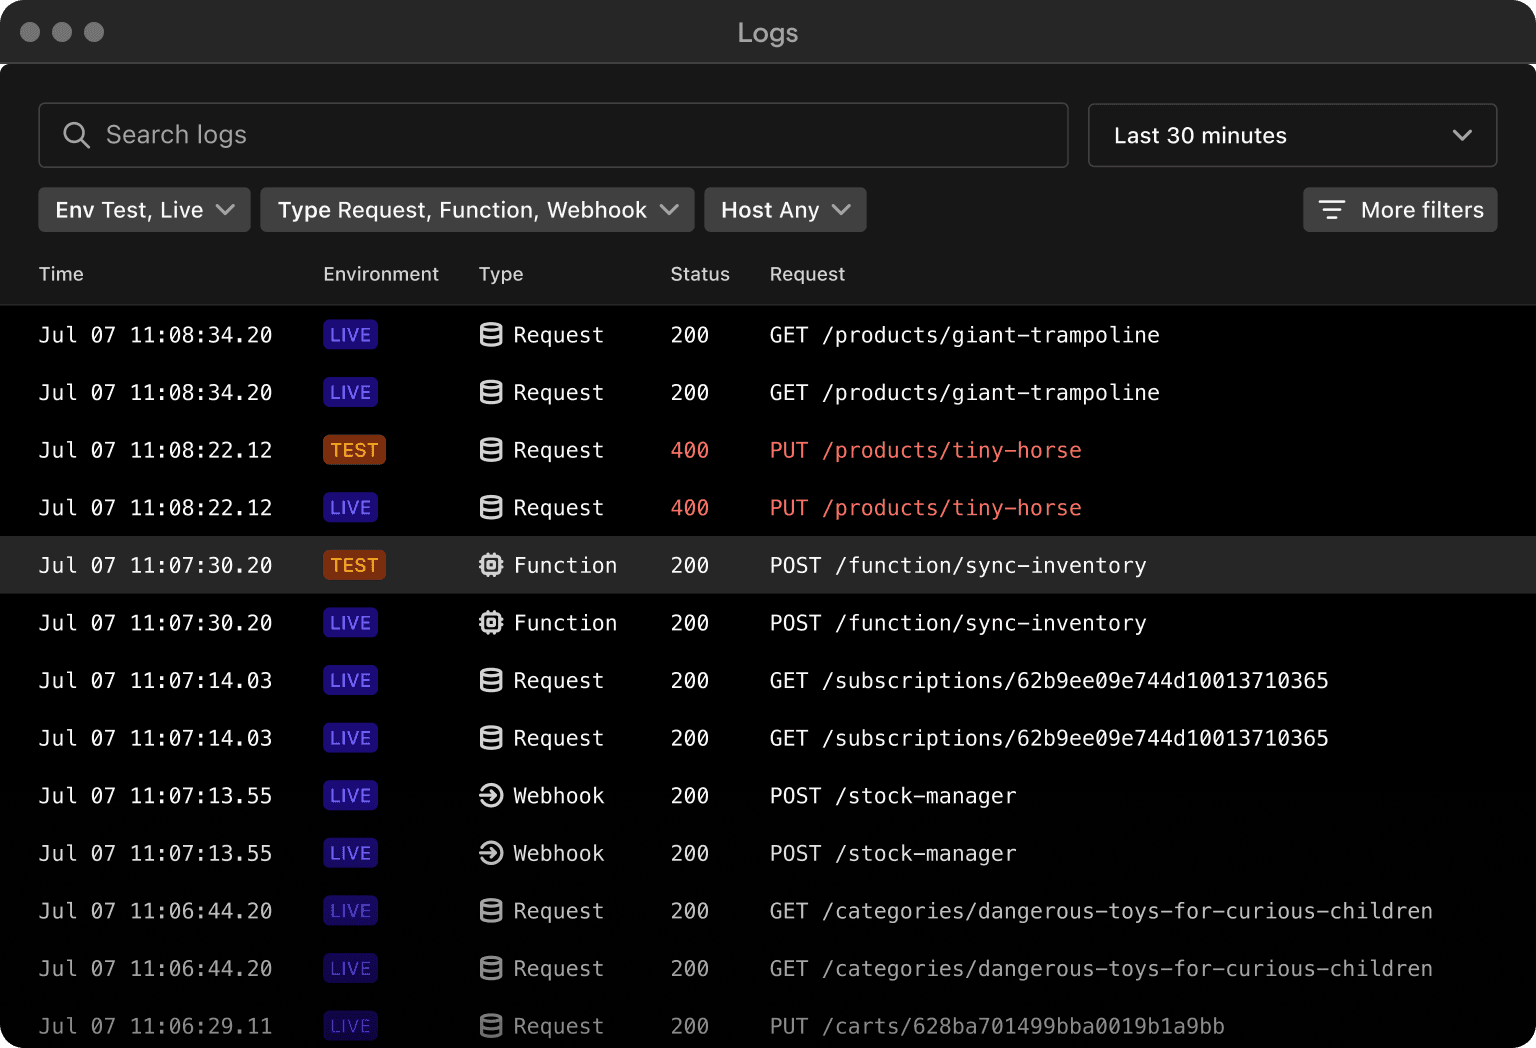
Task: Click the Function gear icon on sync-inventory TEST row
Action: coord(491,565)
